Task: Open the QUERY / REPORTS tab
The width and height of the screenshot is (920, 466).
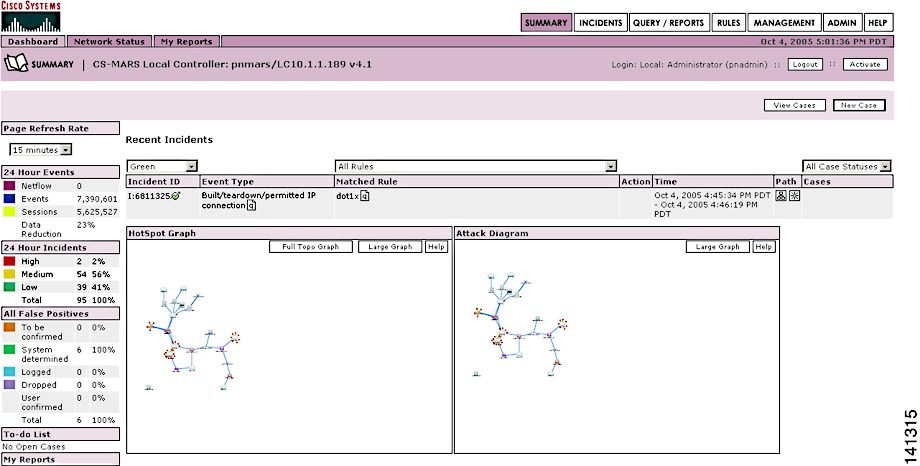Action: tap(668, 23)
